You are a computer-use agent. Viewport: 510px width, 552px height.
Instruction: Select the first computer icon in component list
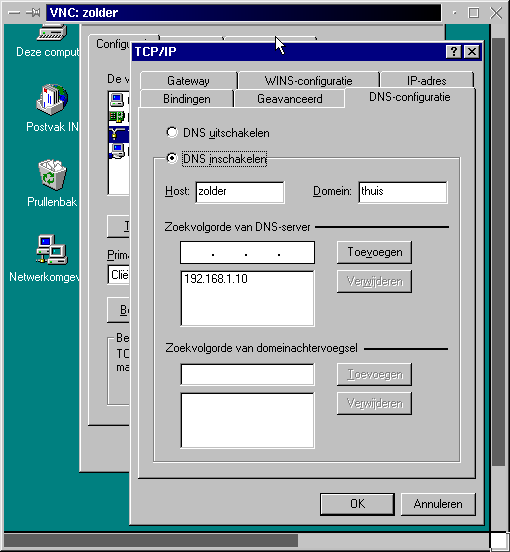click(x=117, y=100)
